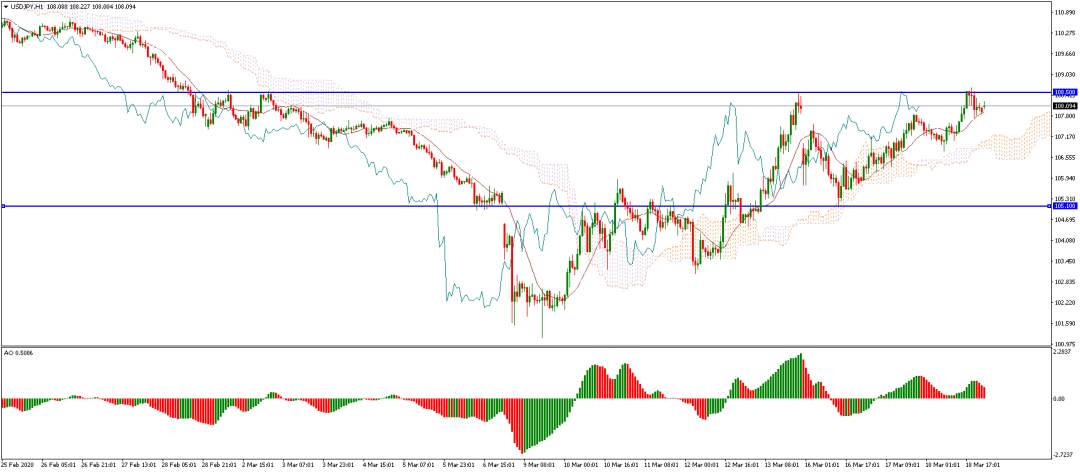Click the 105.940 price scale value
Screen dimensions: 1080x472
click(x=1064, y=178)
